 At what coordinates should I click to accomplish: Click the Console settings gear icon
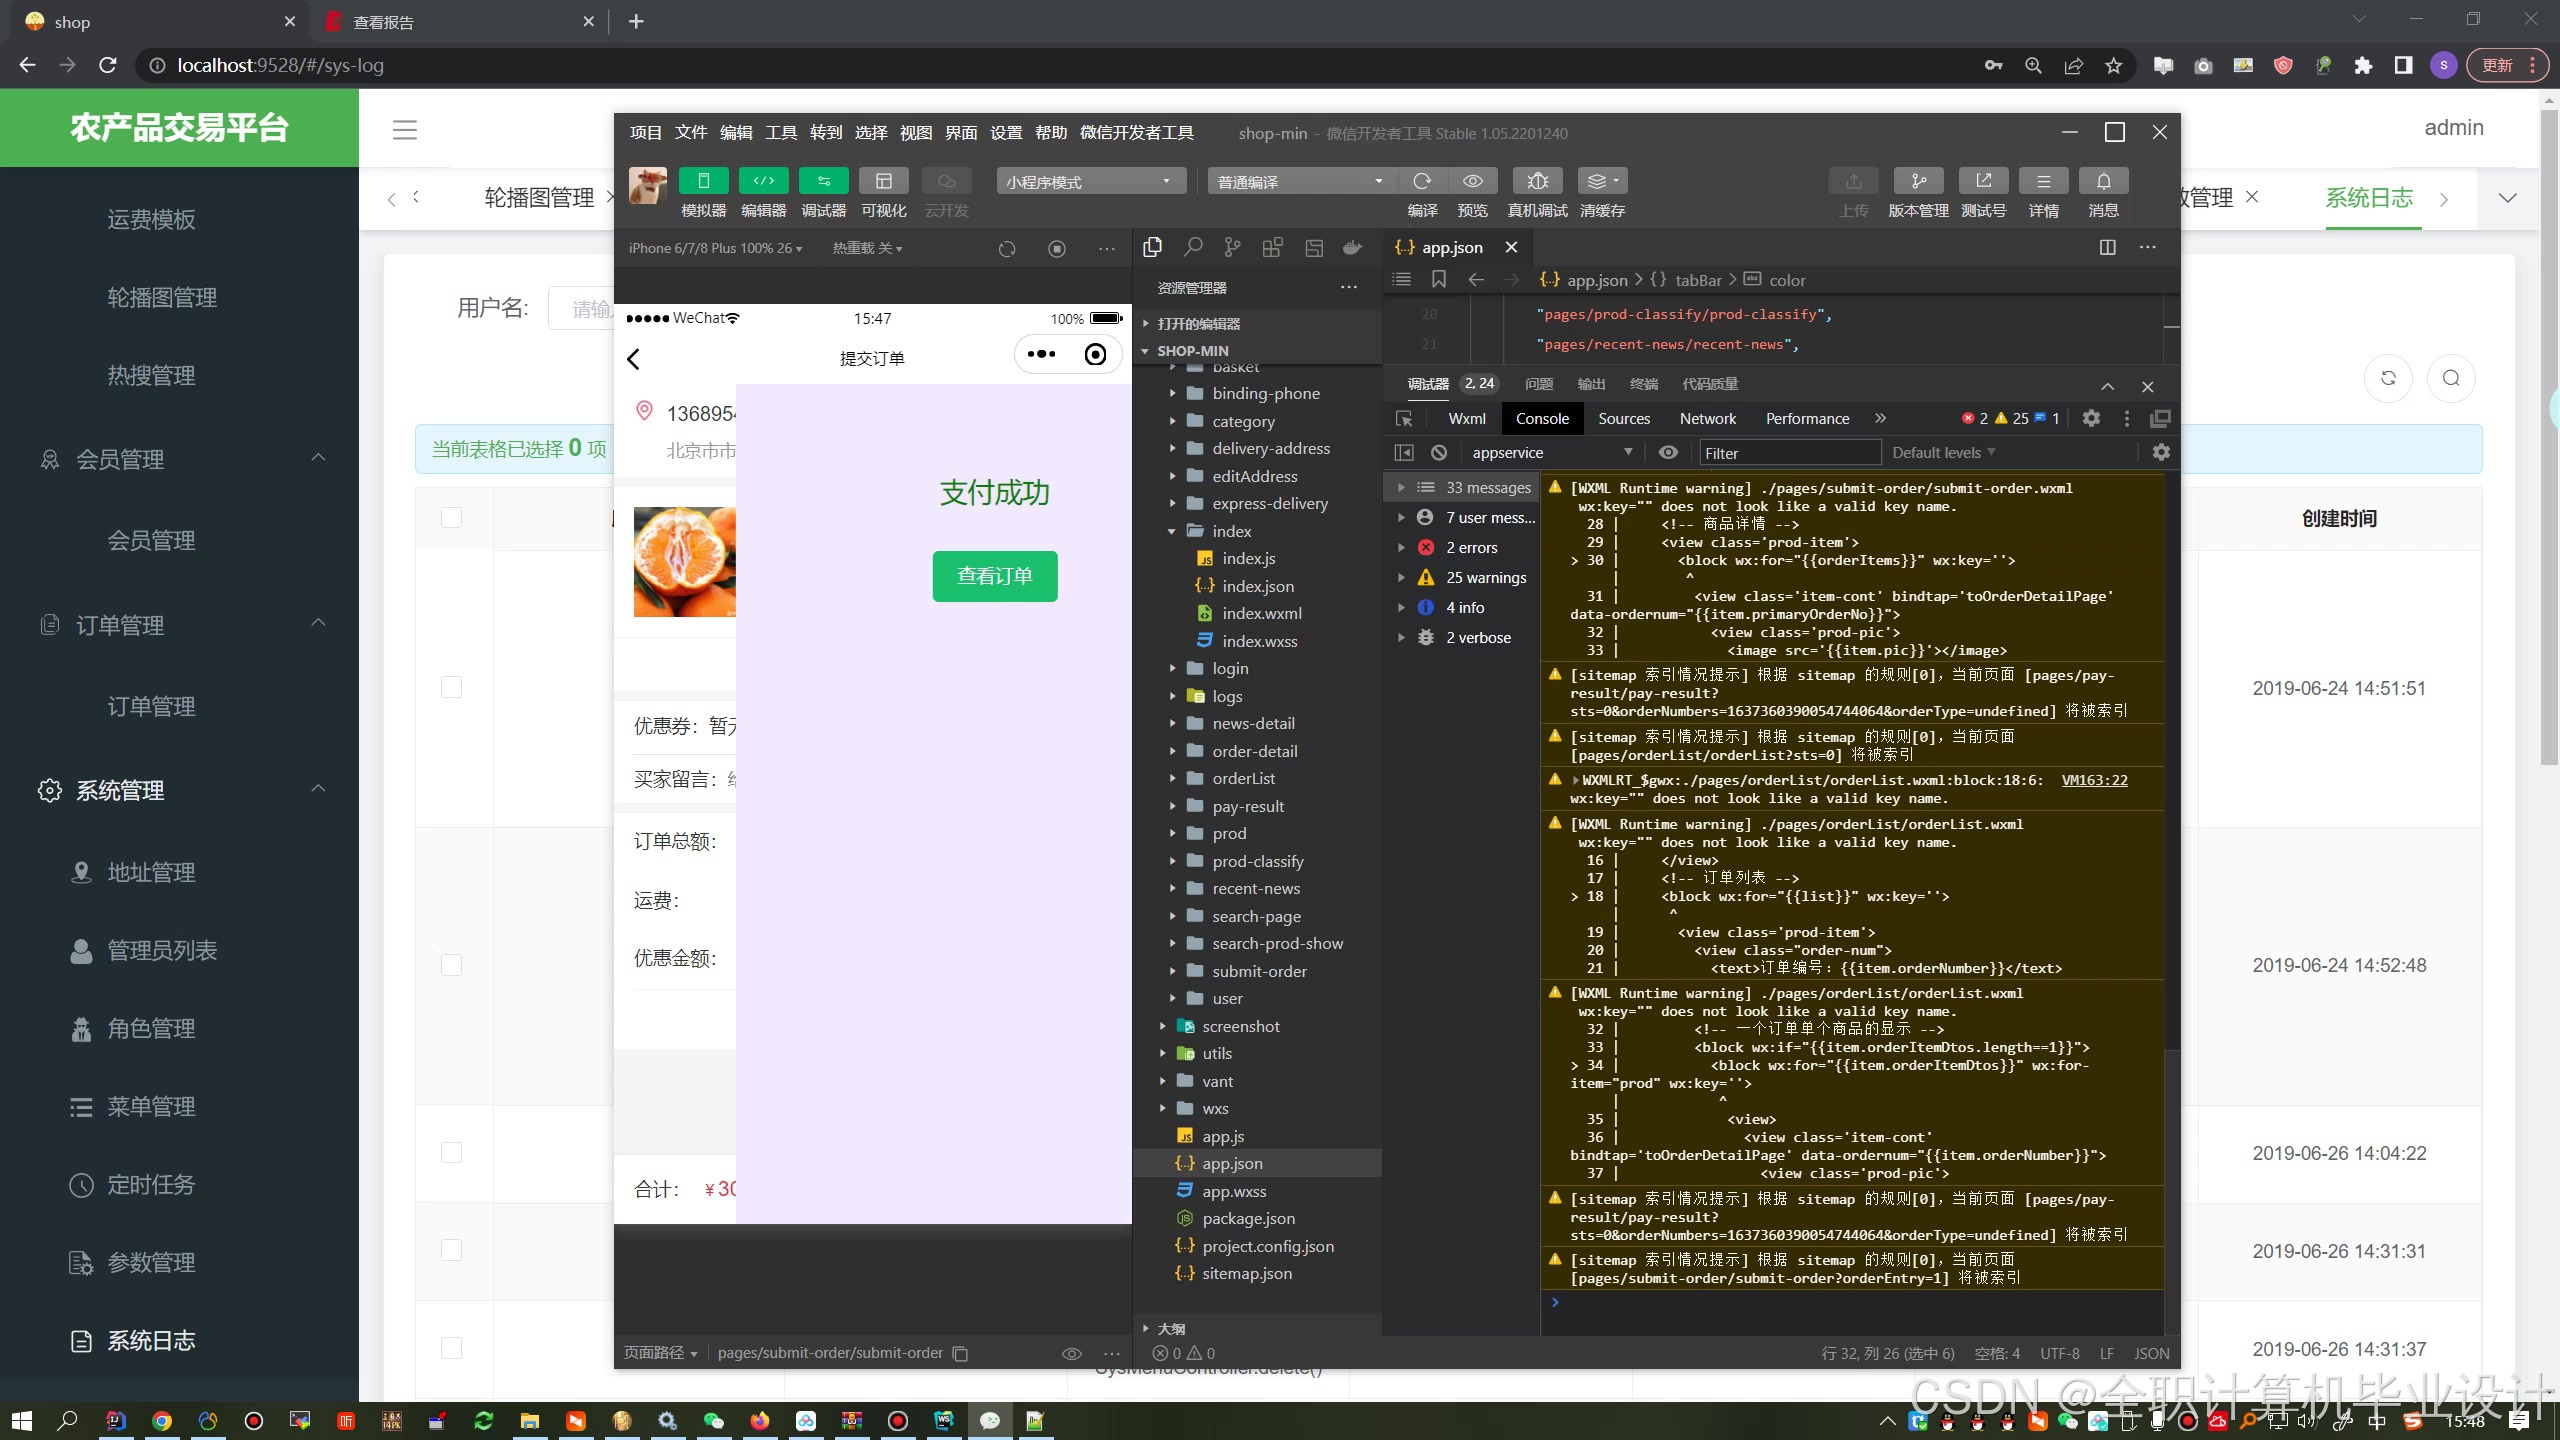point(2161,452)
